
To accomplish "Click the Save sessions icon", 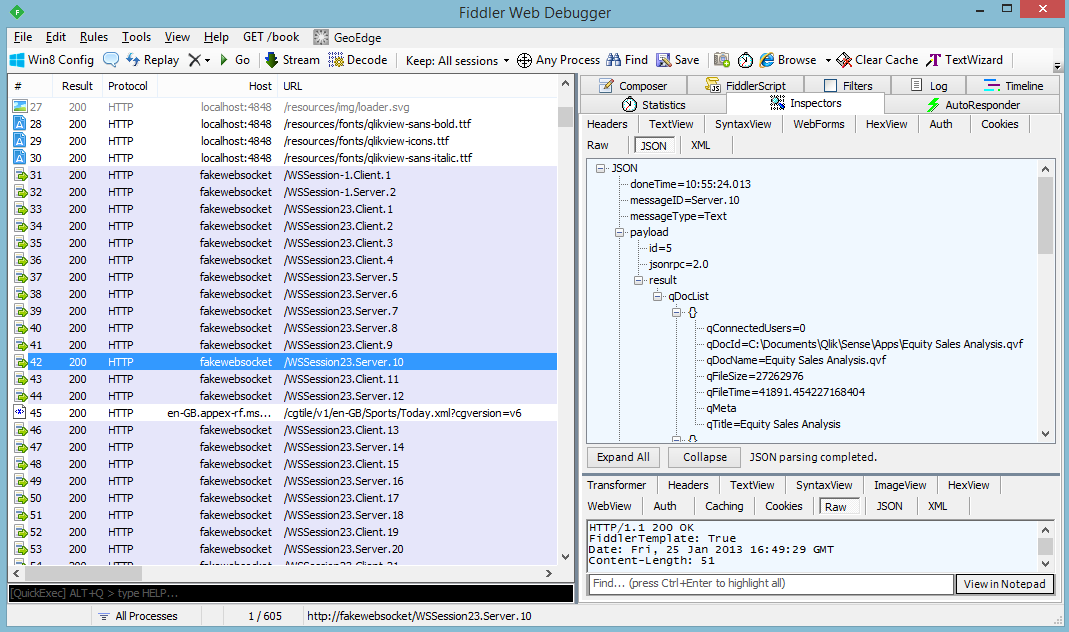I will coord(663,60).
